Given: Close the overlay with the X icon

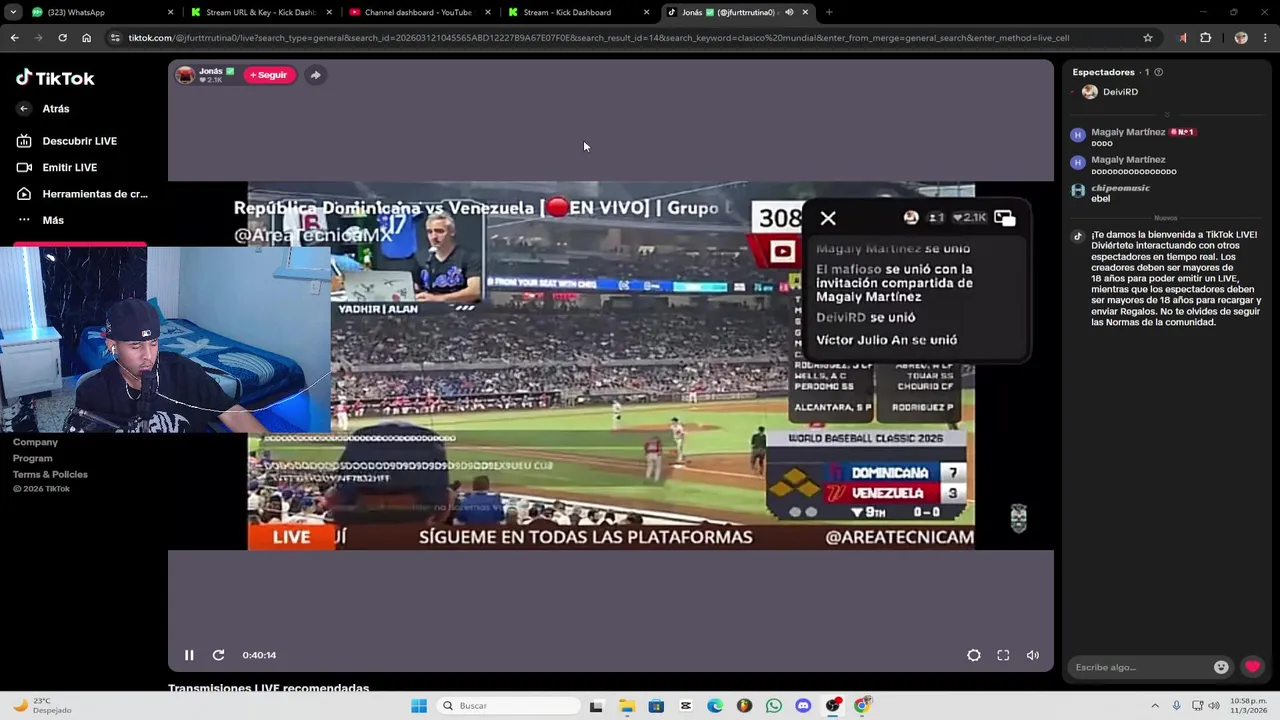Looking at the screenshot, I should (x=828, y=218).
